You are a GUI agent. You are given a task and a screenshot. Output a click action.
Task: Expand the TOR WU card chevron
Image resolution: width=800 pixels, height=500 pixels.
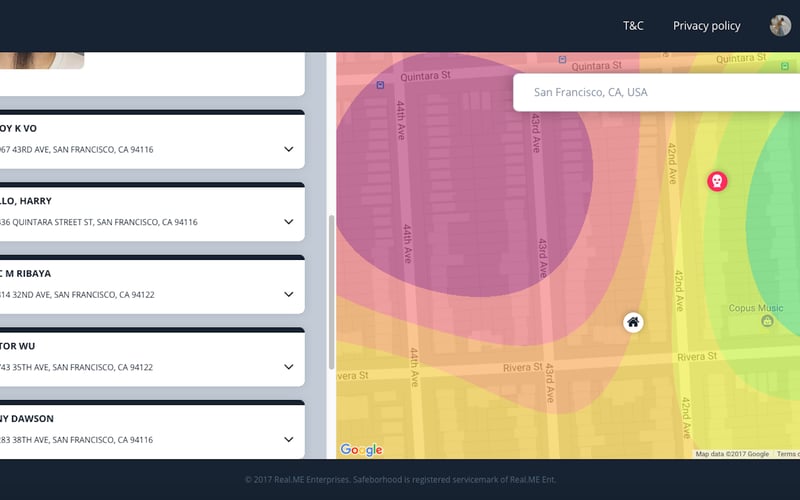289,366
